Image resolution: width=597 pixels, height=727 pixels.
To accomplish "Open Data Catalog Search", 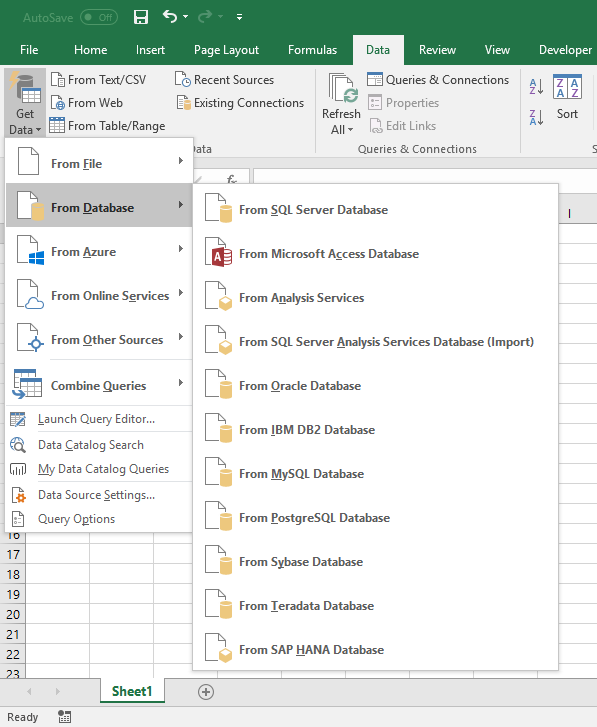I will pos(99,445).
